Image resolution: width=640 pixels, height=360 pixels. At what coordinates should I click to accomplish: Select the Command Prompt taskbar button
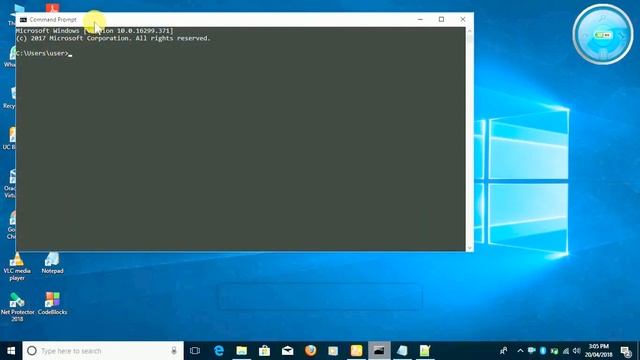click(x=379, y=351)
